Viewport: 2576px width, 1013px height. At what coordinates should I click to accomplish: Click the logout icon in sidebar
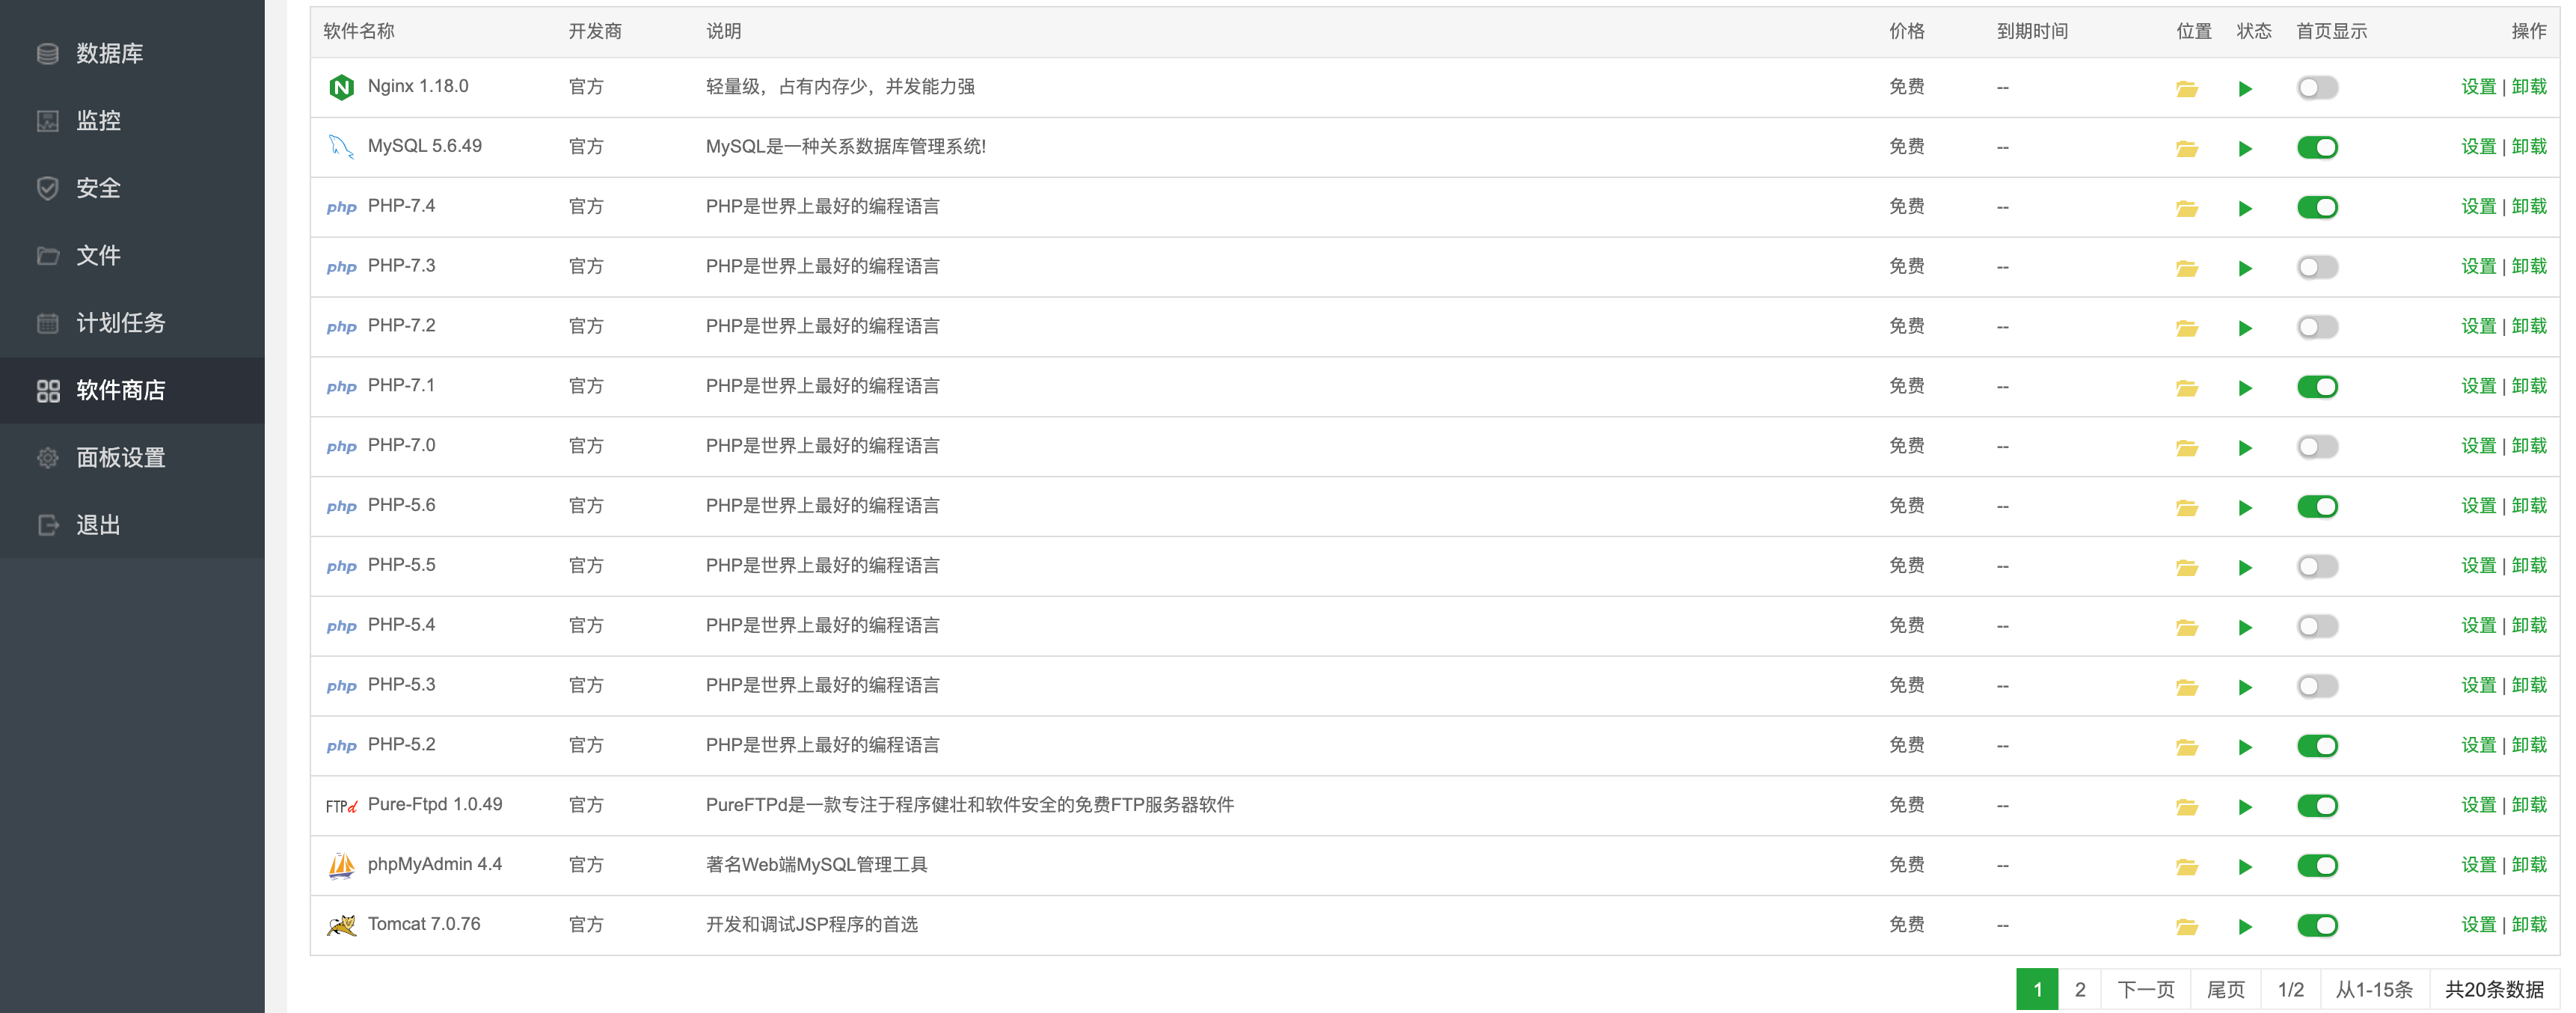click(x=47, y=525)
